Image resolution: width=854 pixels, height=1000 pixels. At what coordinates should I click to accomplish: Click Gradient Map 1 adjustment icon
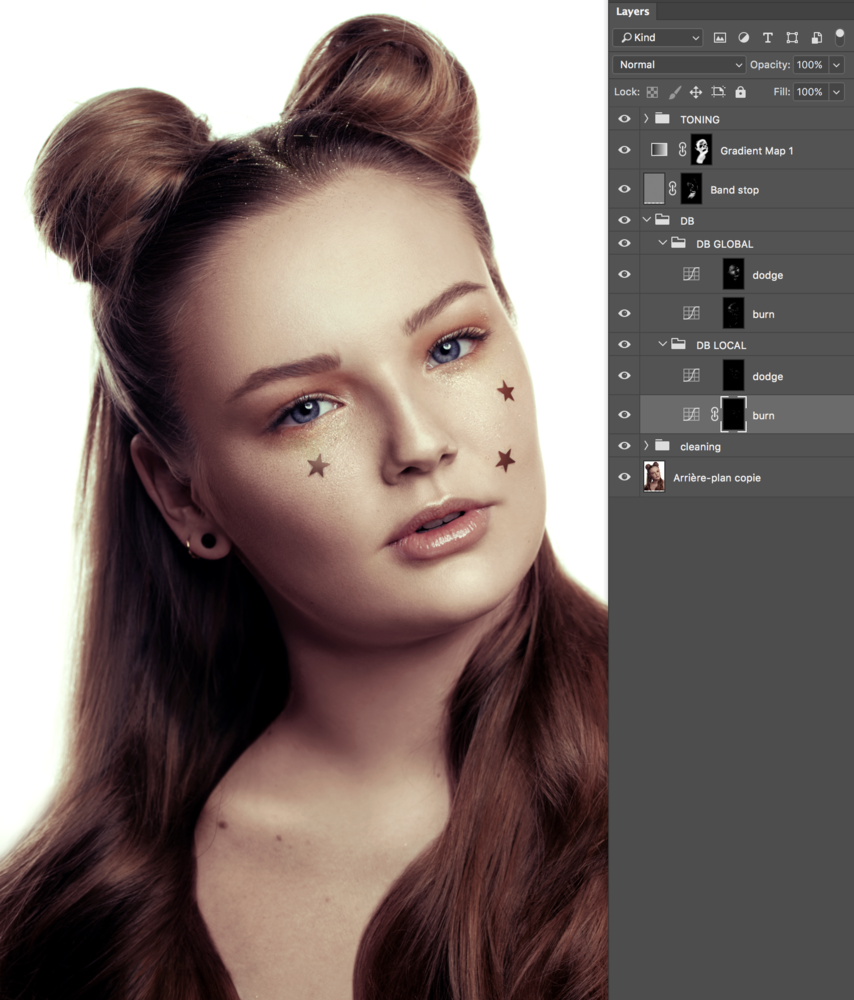[659, 150]
